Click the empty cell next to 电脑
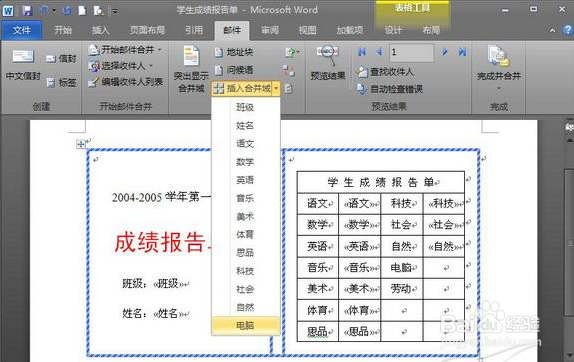The height and width of the screenshot is (362, 574). point(444,268)
